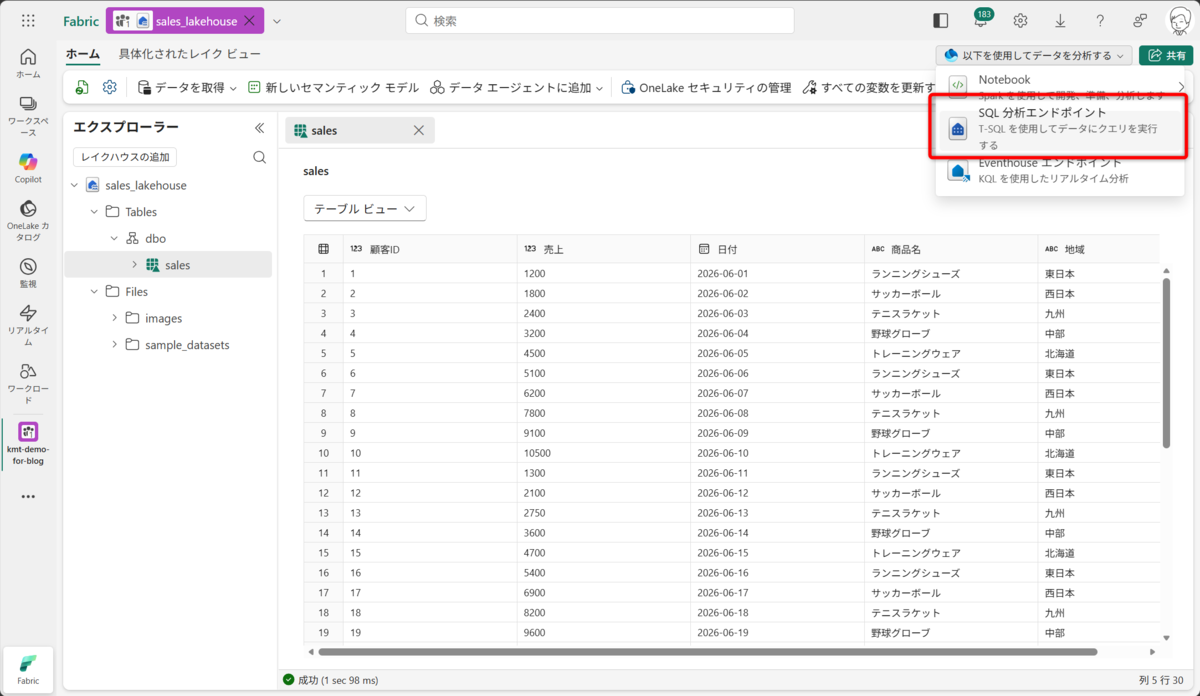Collapse the sales_lakehouse tree node
Viewport: 1200px width, 696px height.
[x=76, y=185]
